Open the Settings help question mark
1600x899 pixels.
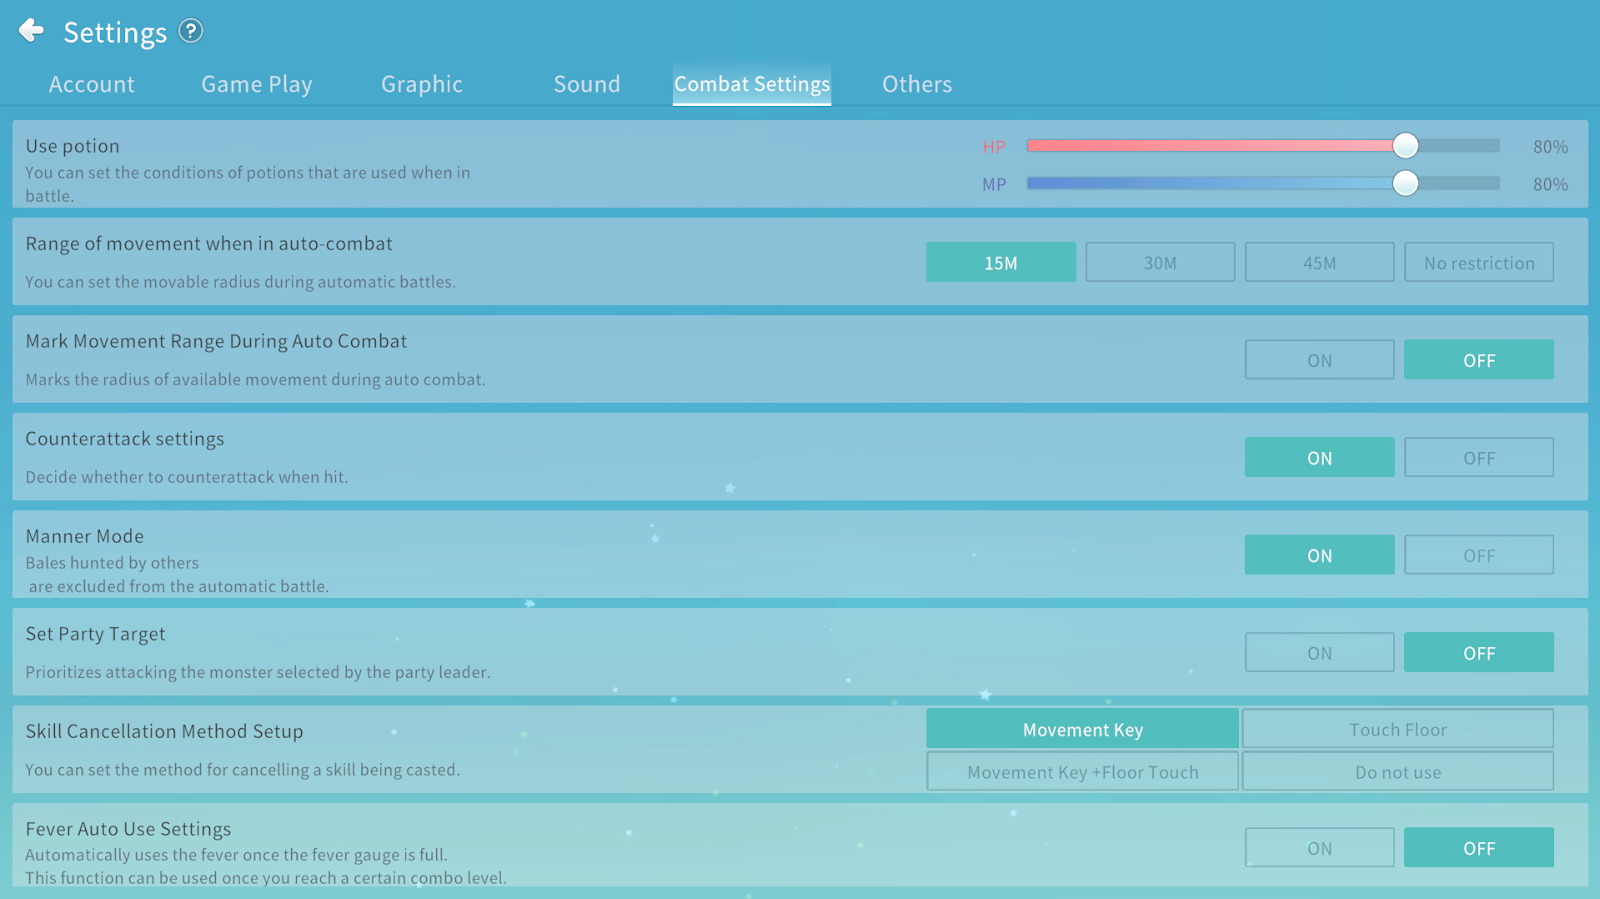190,31
